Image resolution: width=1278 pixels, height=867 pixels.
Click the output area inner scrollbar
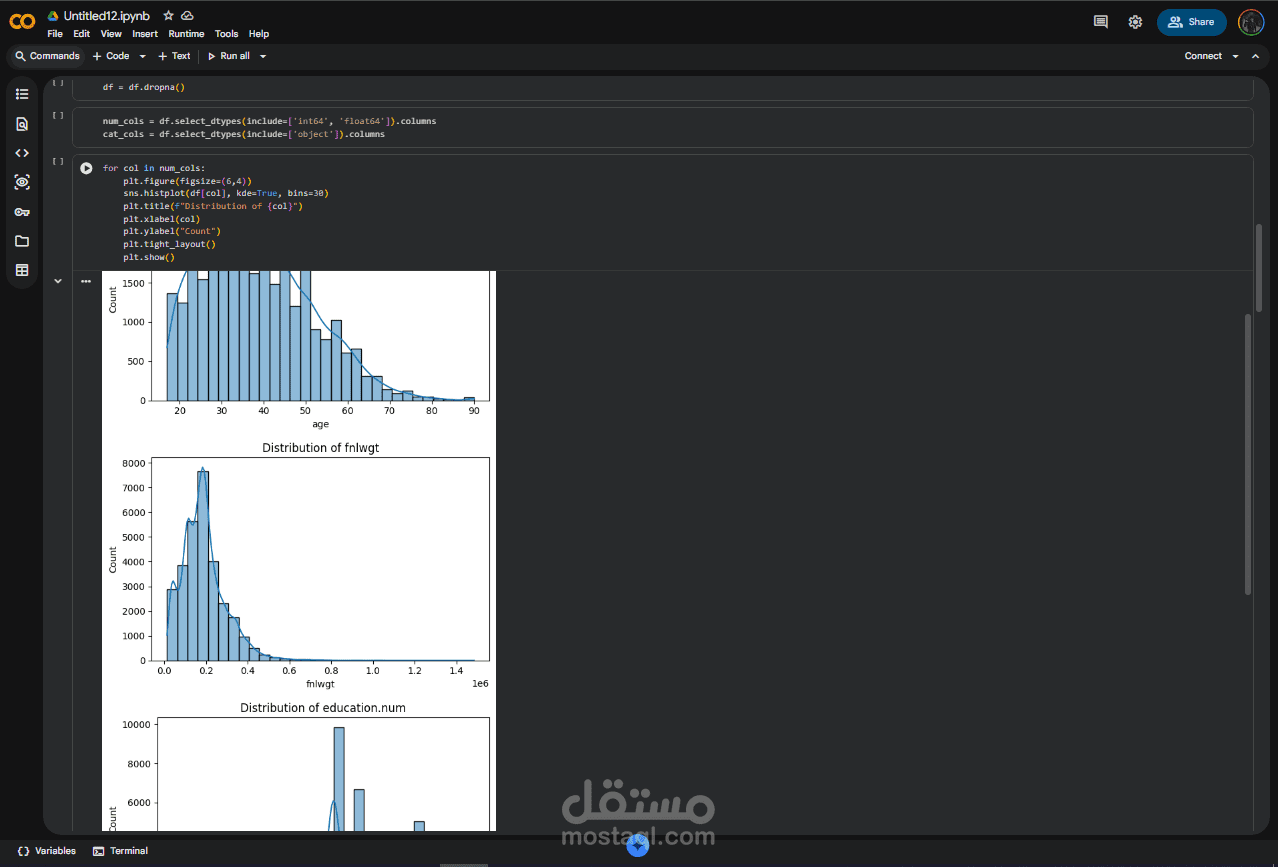[x=1247, y=454]
